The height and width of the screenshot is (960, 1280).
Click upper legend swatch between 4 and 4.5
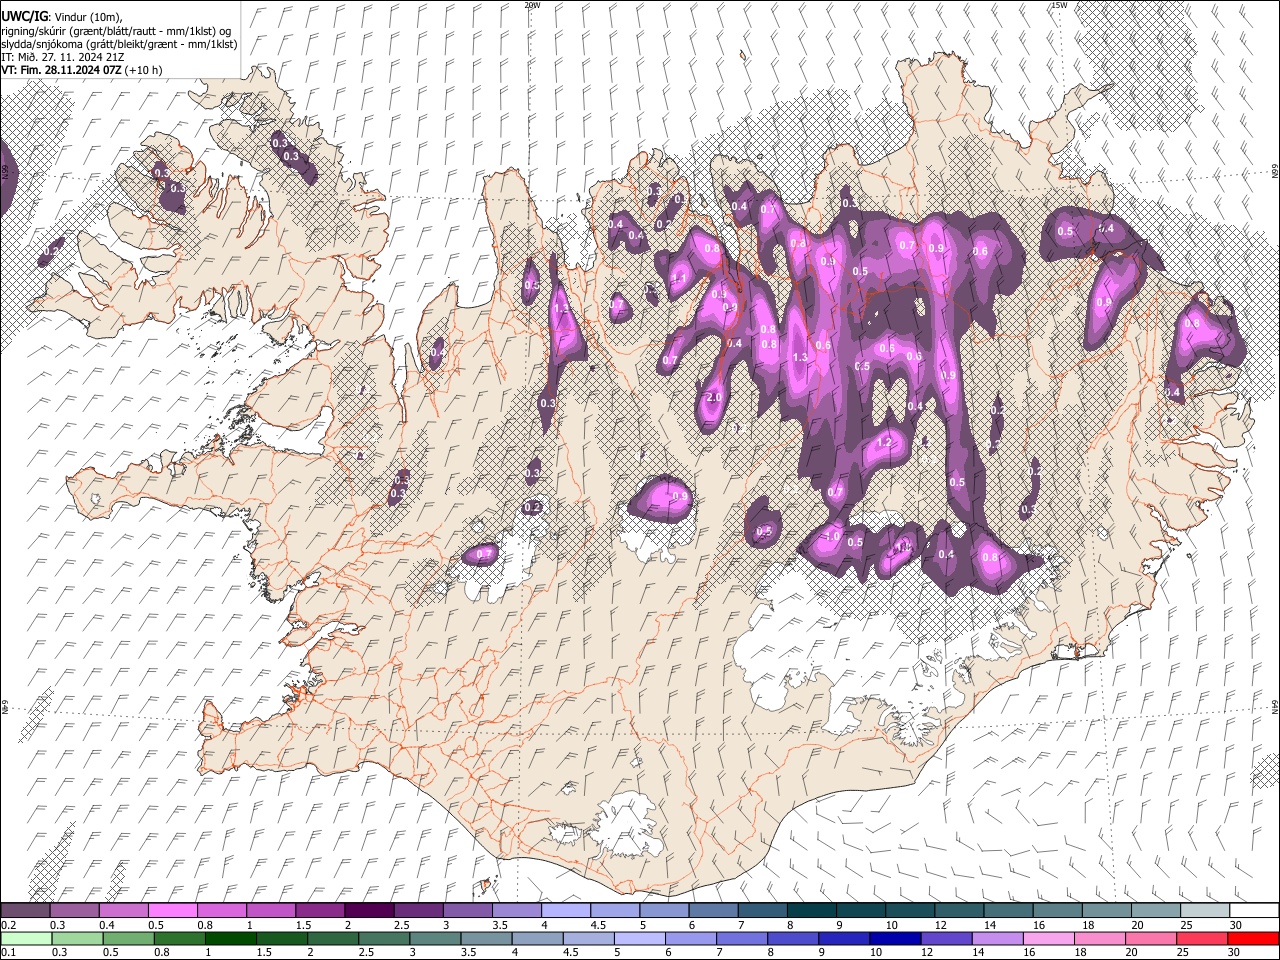point(565,911)
